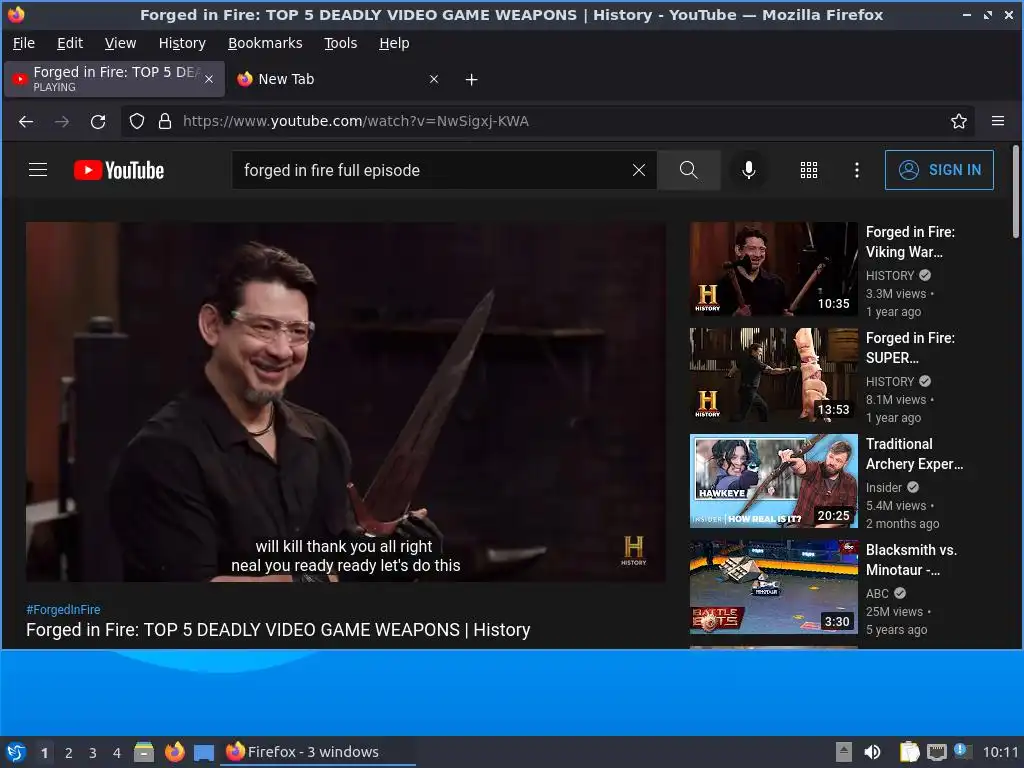Click the show desktop taskbar icon
Screen dimensions: 1024x768
point(204,753)
